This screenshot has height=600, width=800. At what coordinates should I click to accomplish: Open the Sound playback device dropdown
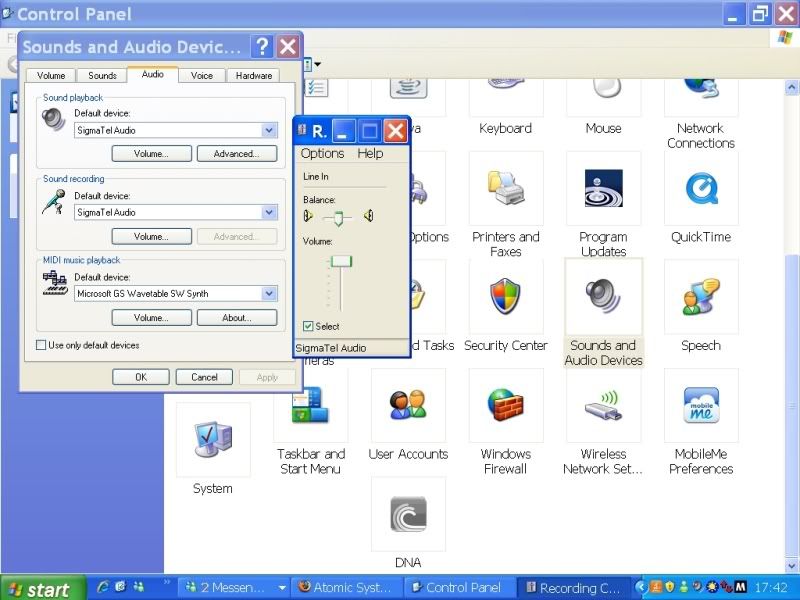tap(268, 130)
